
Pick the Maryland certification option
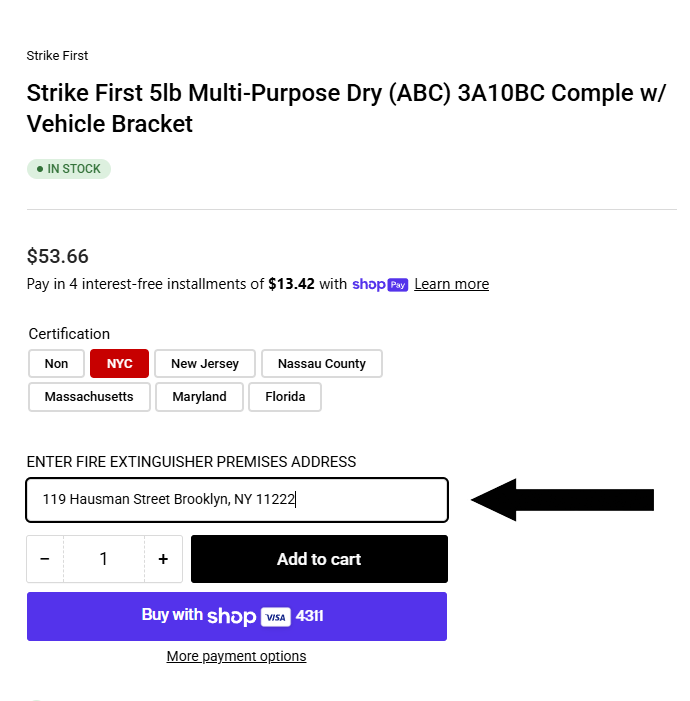coord(199,397)
